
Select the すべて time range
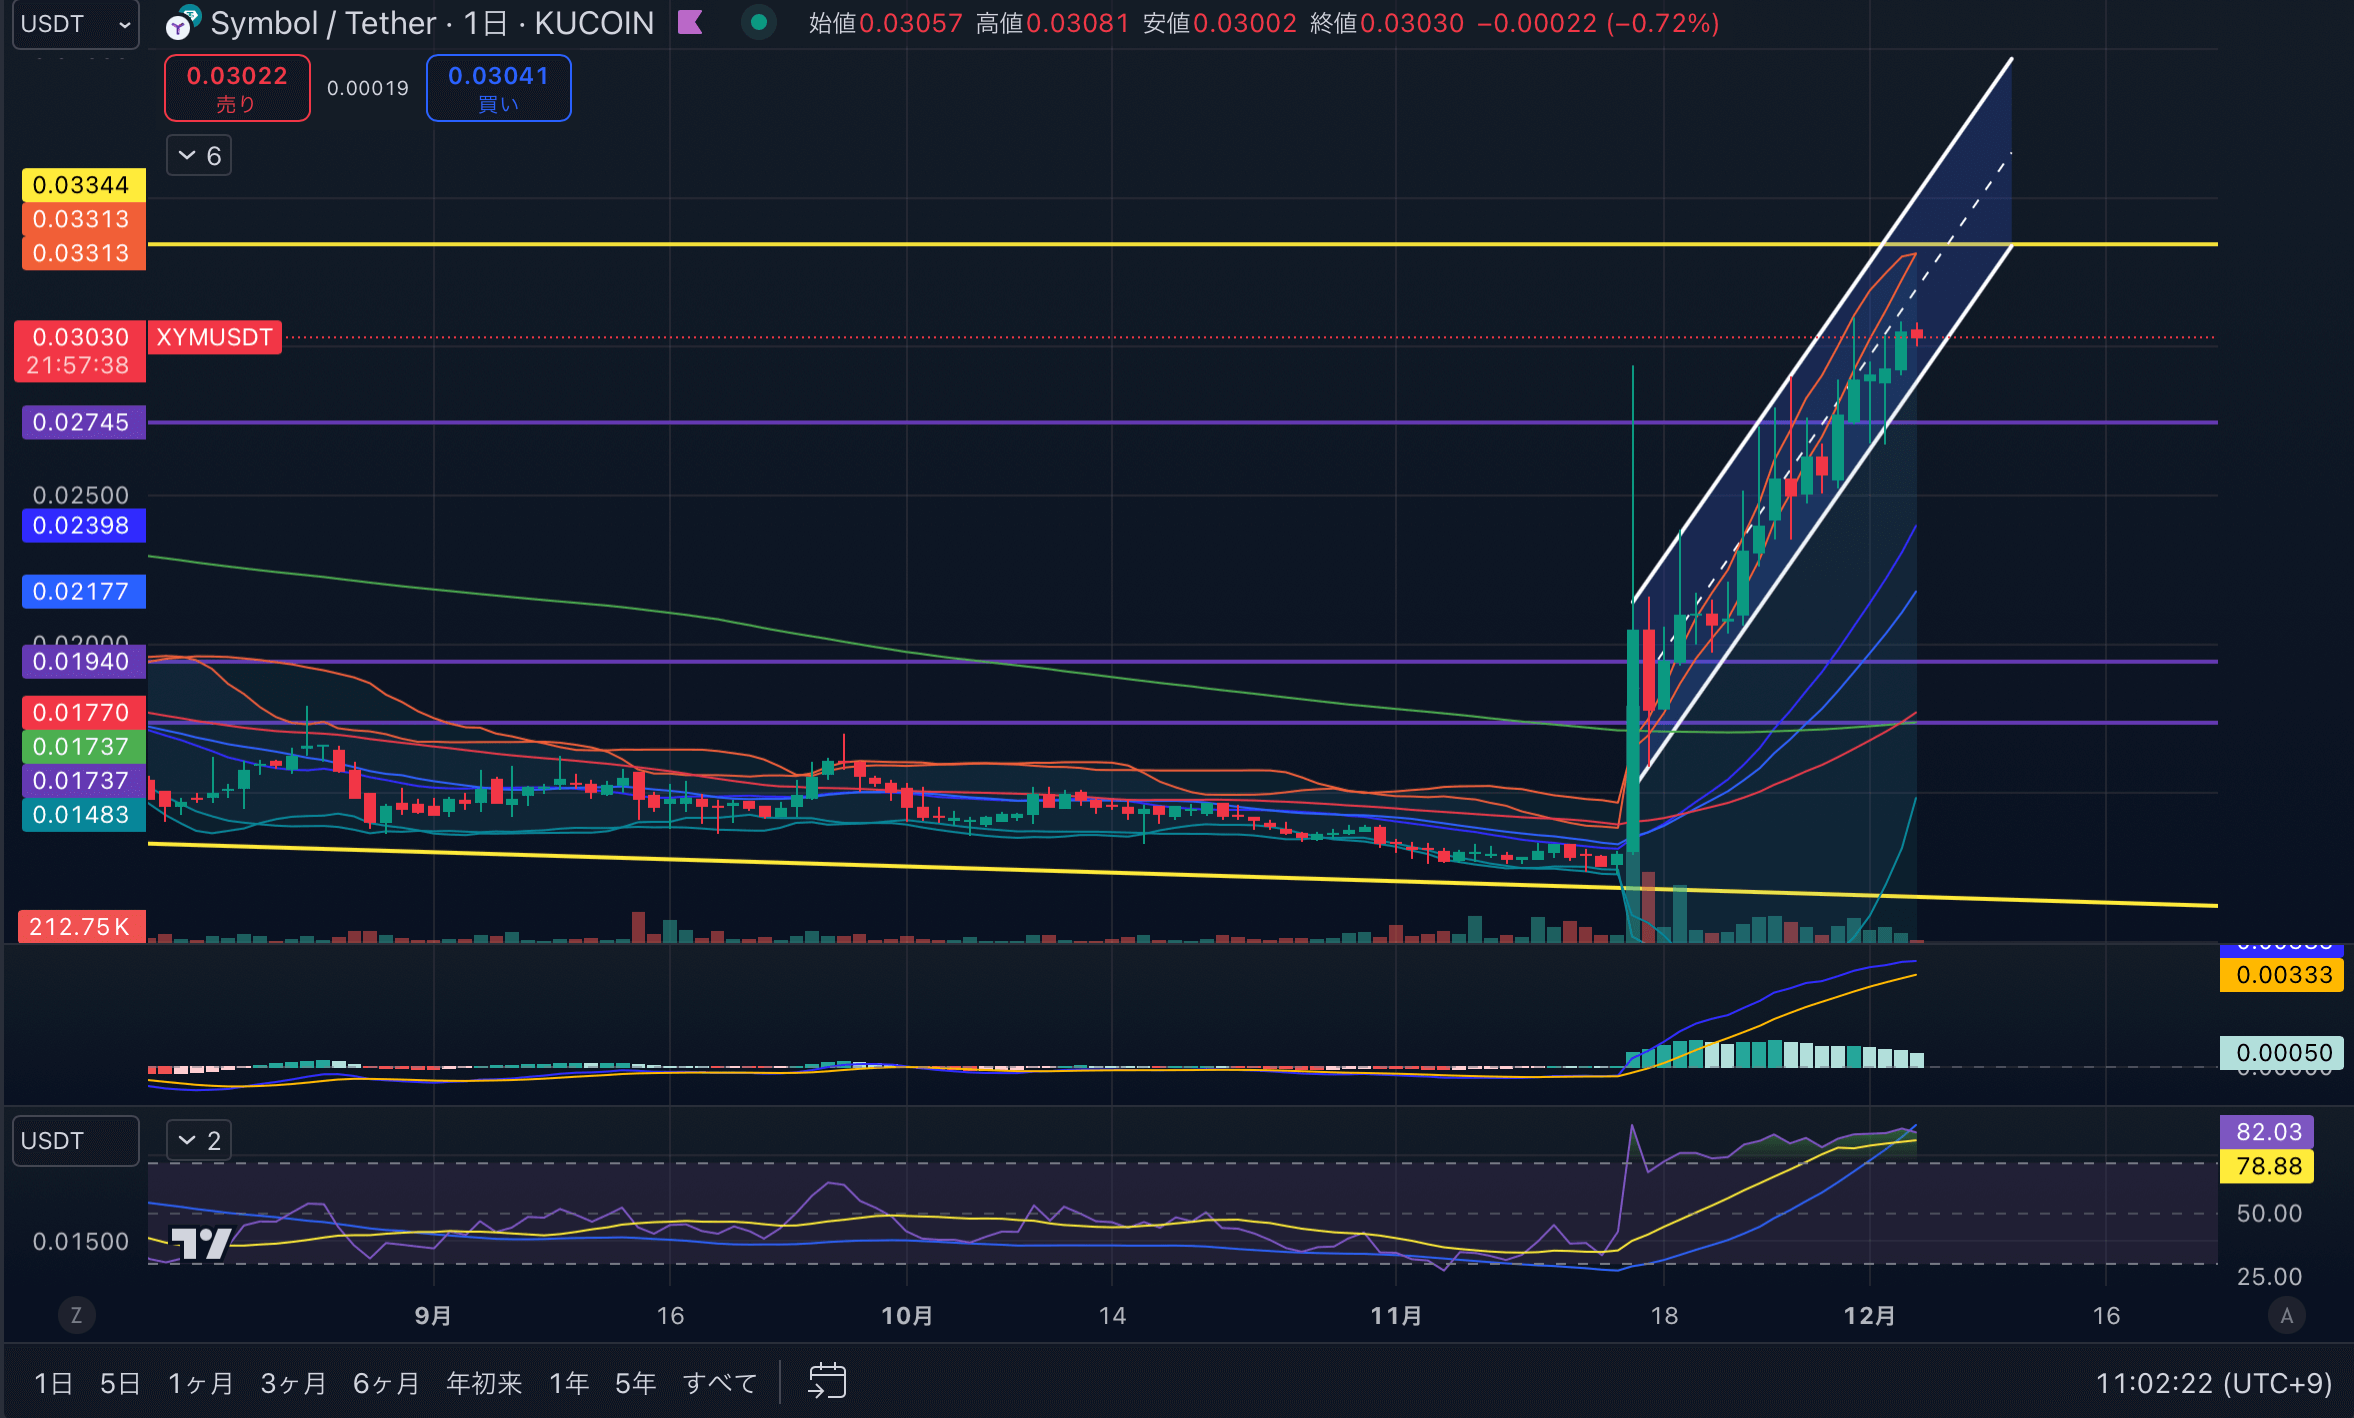[x=720, y=1383]
